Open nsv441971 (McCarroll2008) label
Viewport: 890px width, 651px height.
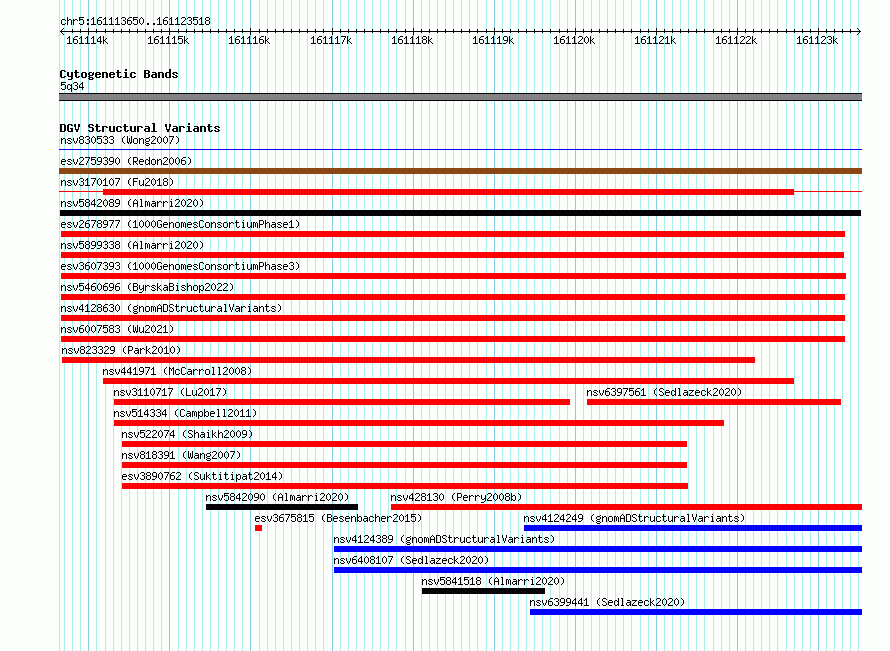(177, 371)
